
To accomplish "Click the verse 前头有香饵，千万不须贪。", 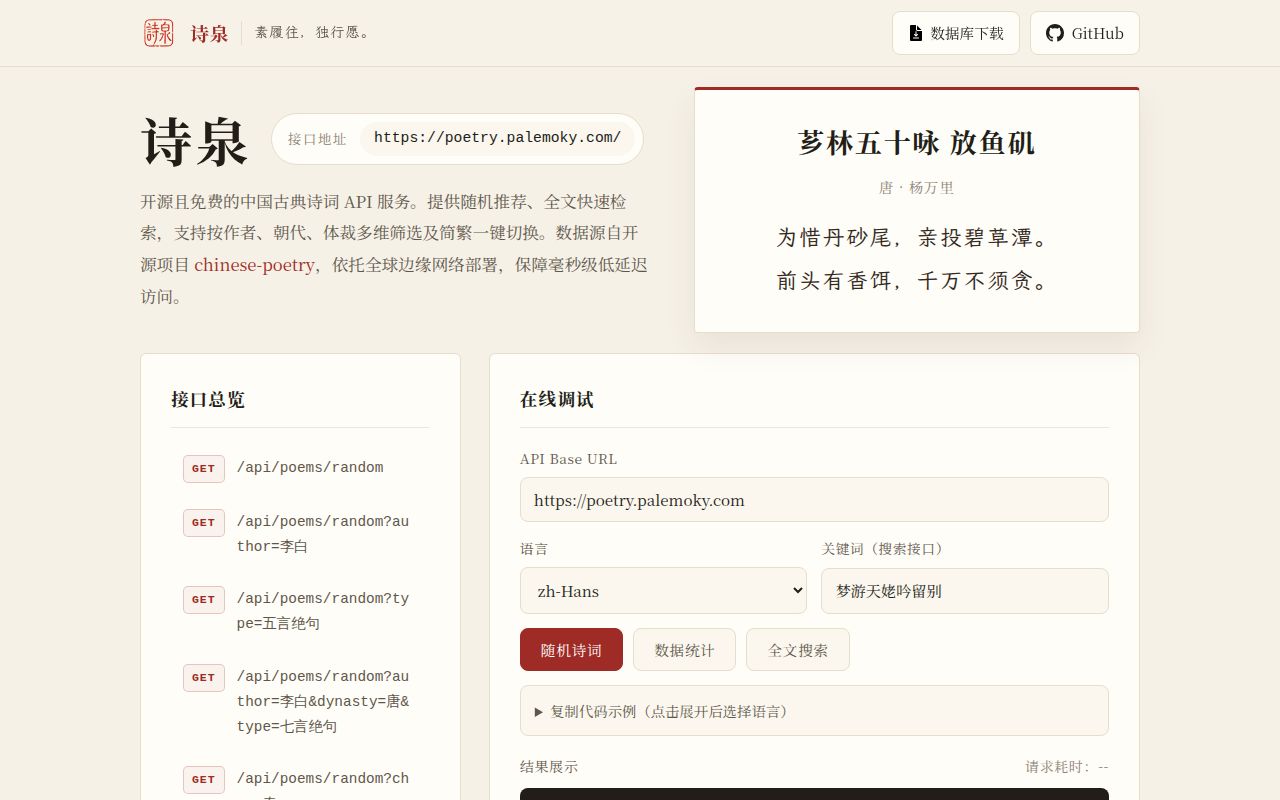I will pyautogui.click(x=916, y=282).
